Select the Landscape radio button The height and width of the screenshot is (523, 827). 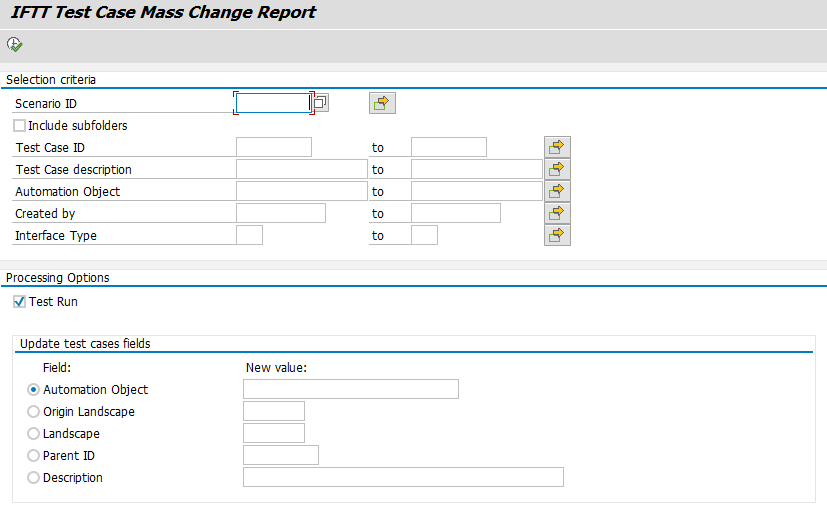[33, 433]
